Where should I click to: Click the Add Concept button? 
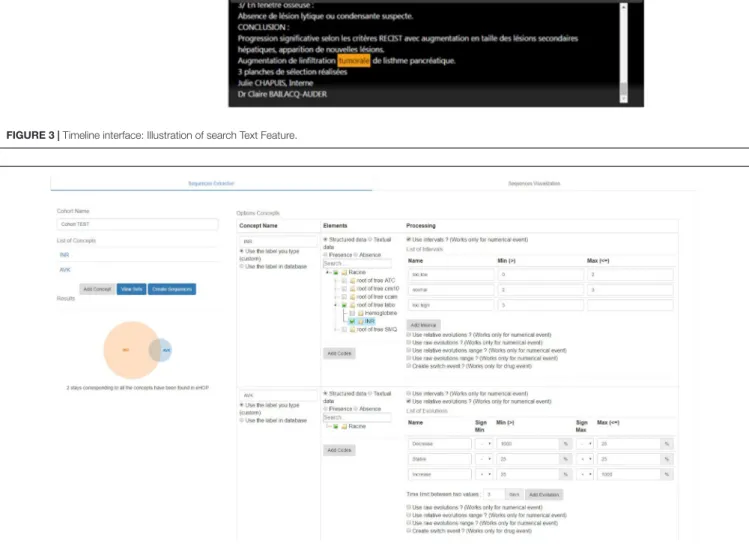(x=97, y=289)
